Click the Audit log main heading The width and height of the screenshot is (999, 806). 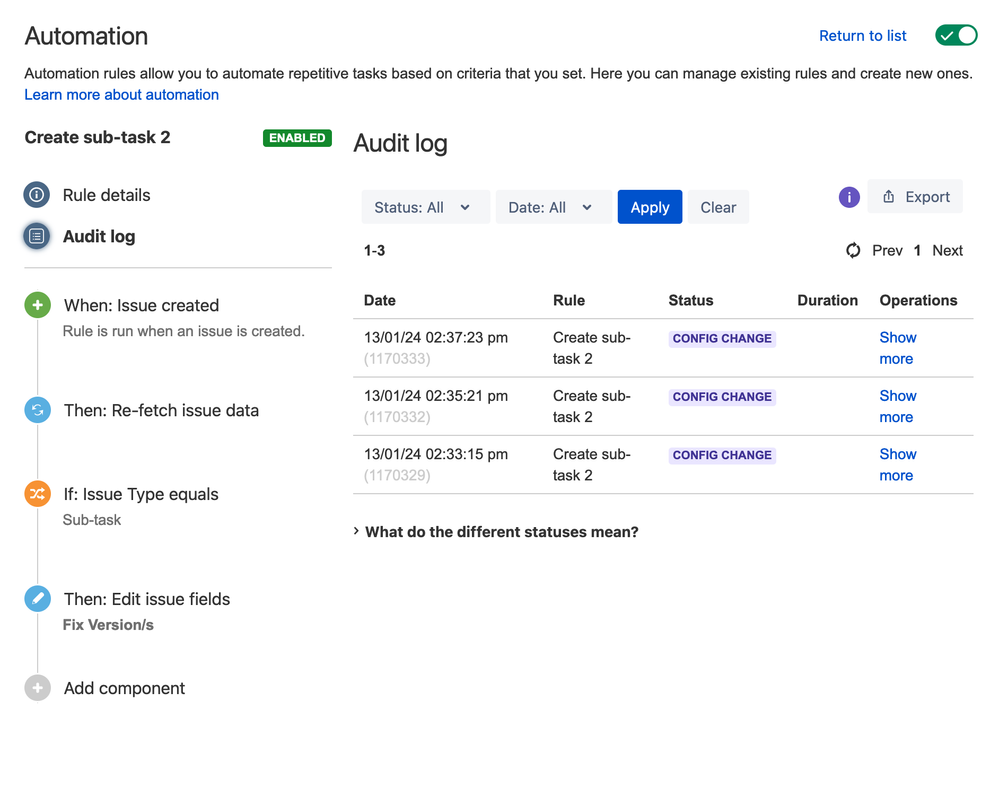coord(400,143)
